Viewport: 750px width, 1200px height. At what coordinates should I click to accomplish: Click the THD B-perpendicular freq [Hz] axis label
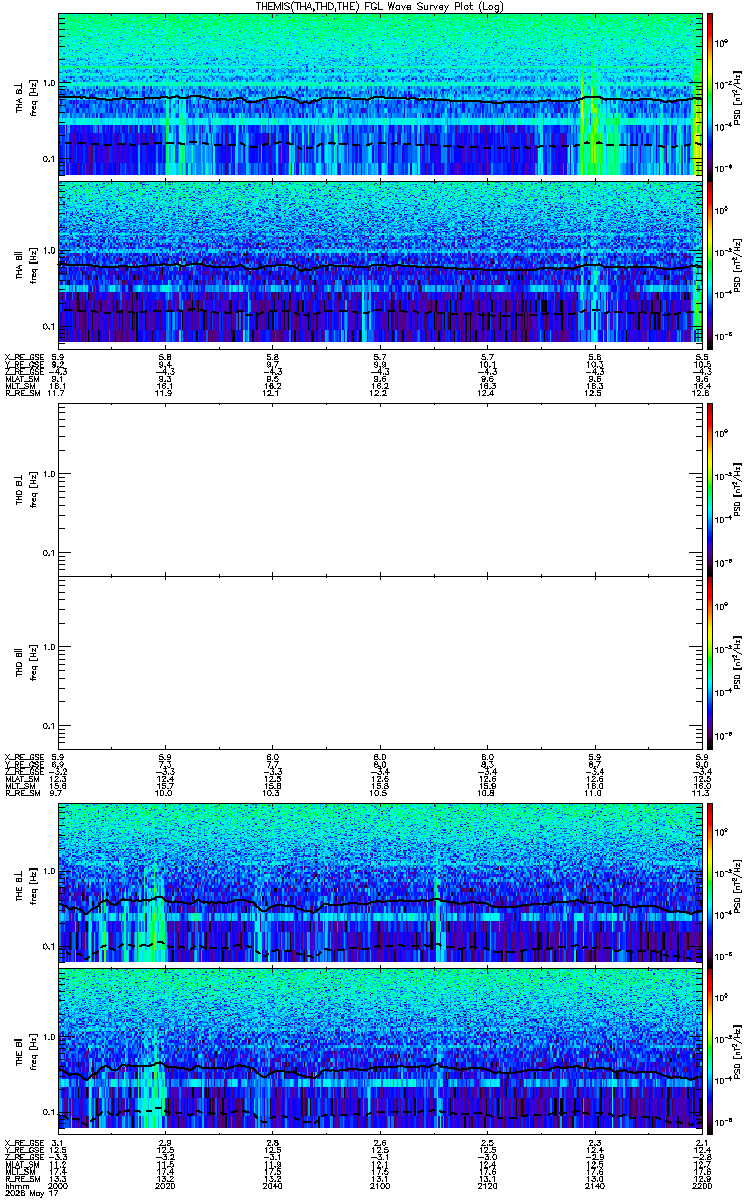click(33, 489)
